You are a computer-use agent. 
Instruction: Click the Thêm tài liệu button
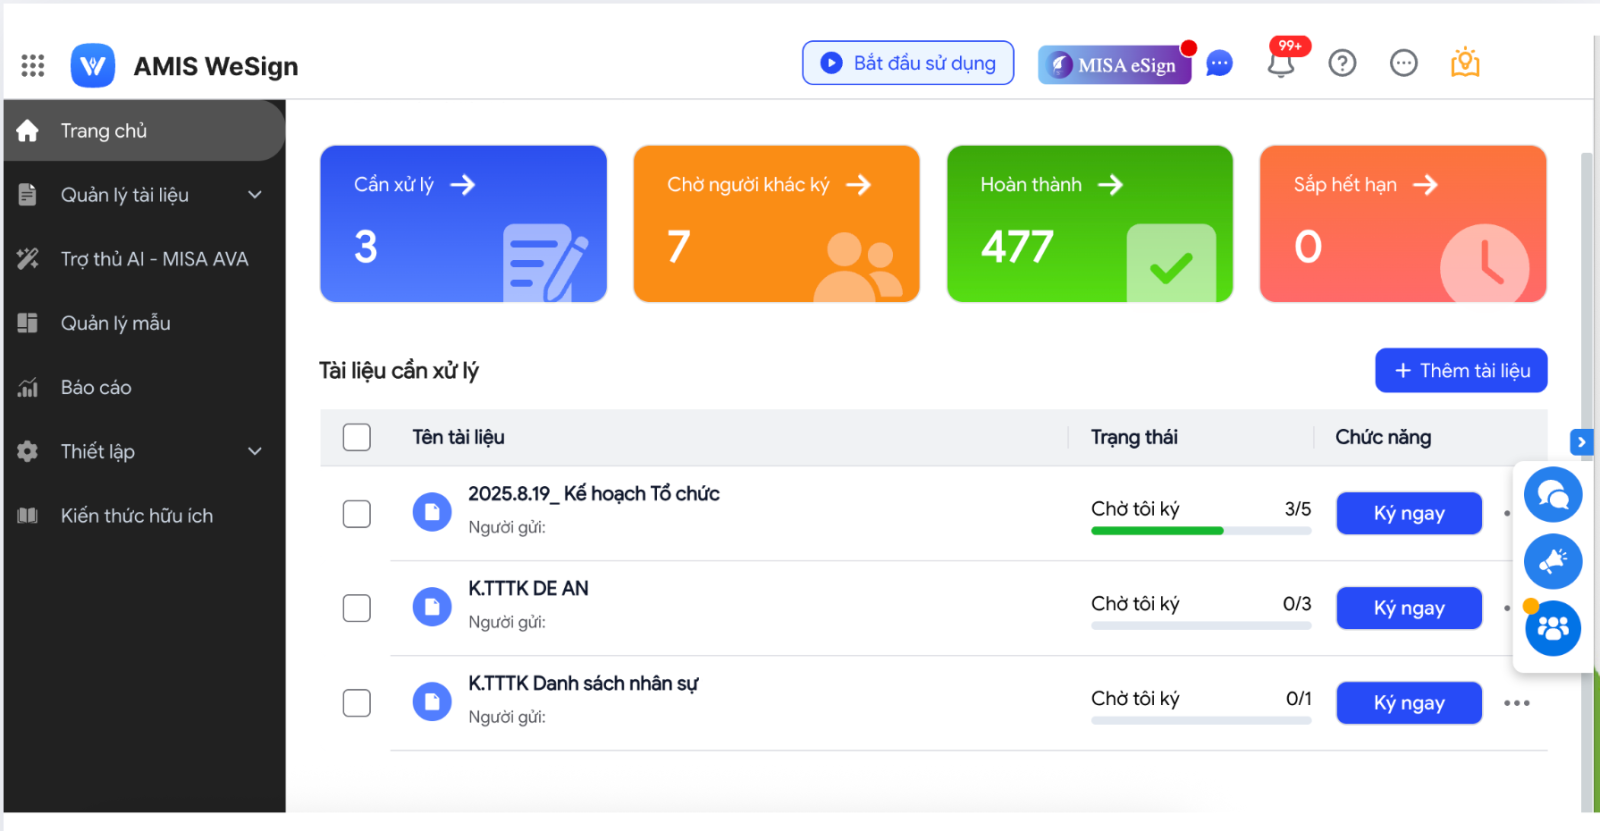[1461, 371]
